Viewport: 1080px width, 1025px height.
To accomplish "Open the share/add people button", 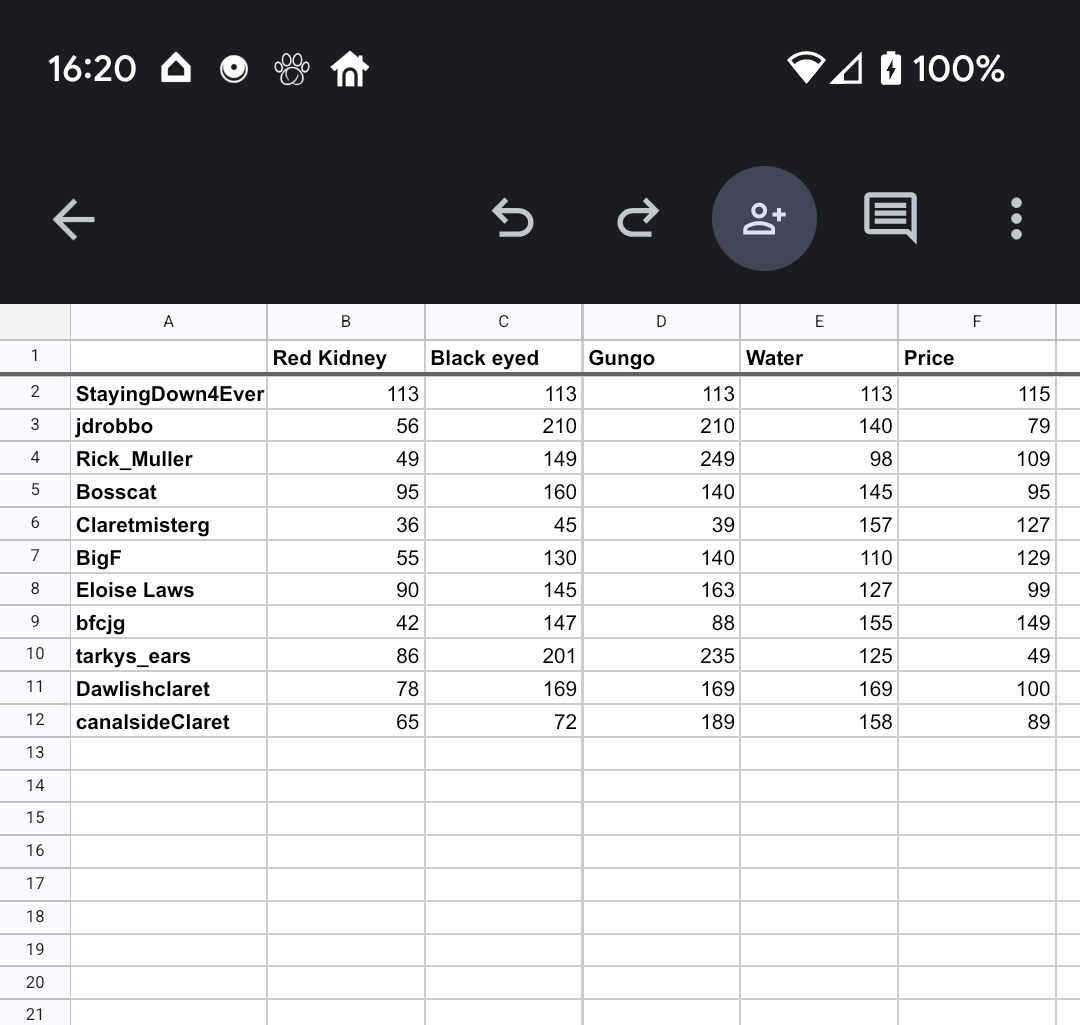I will (x=764, y=218).
